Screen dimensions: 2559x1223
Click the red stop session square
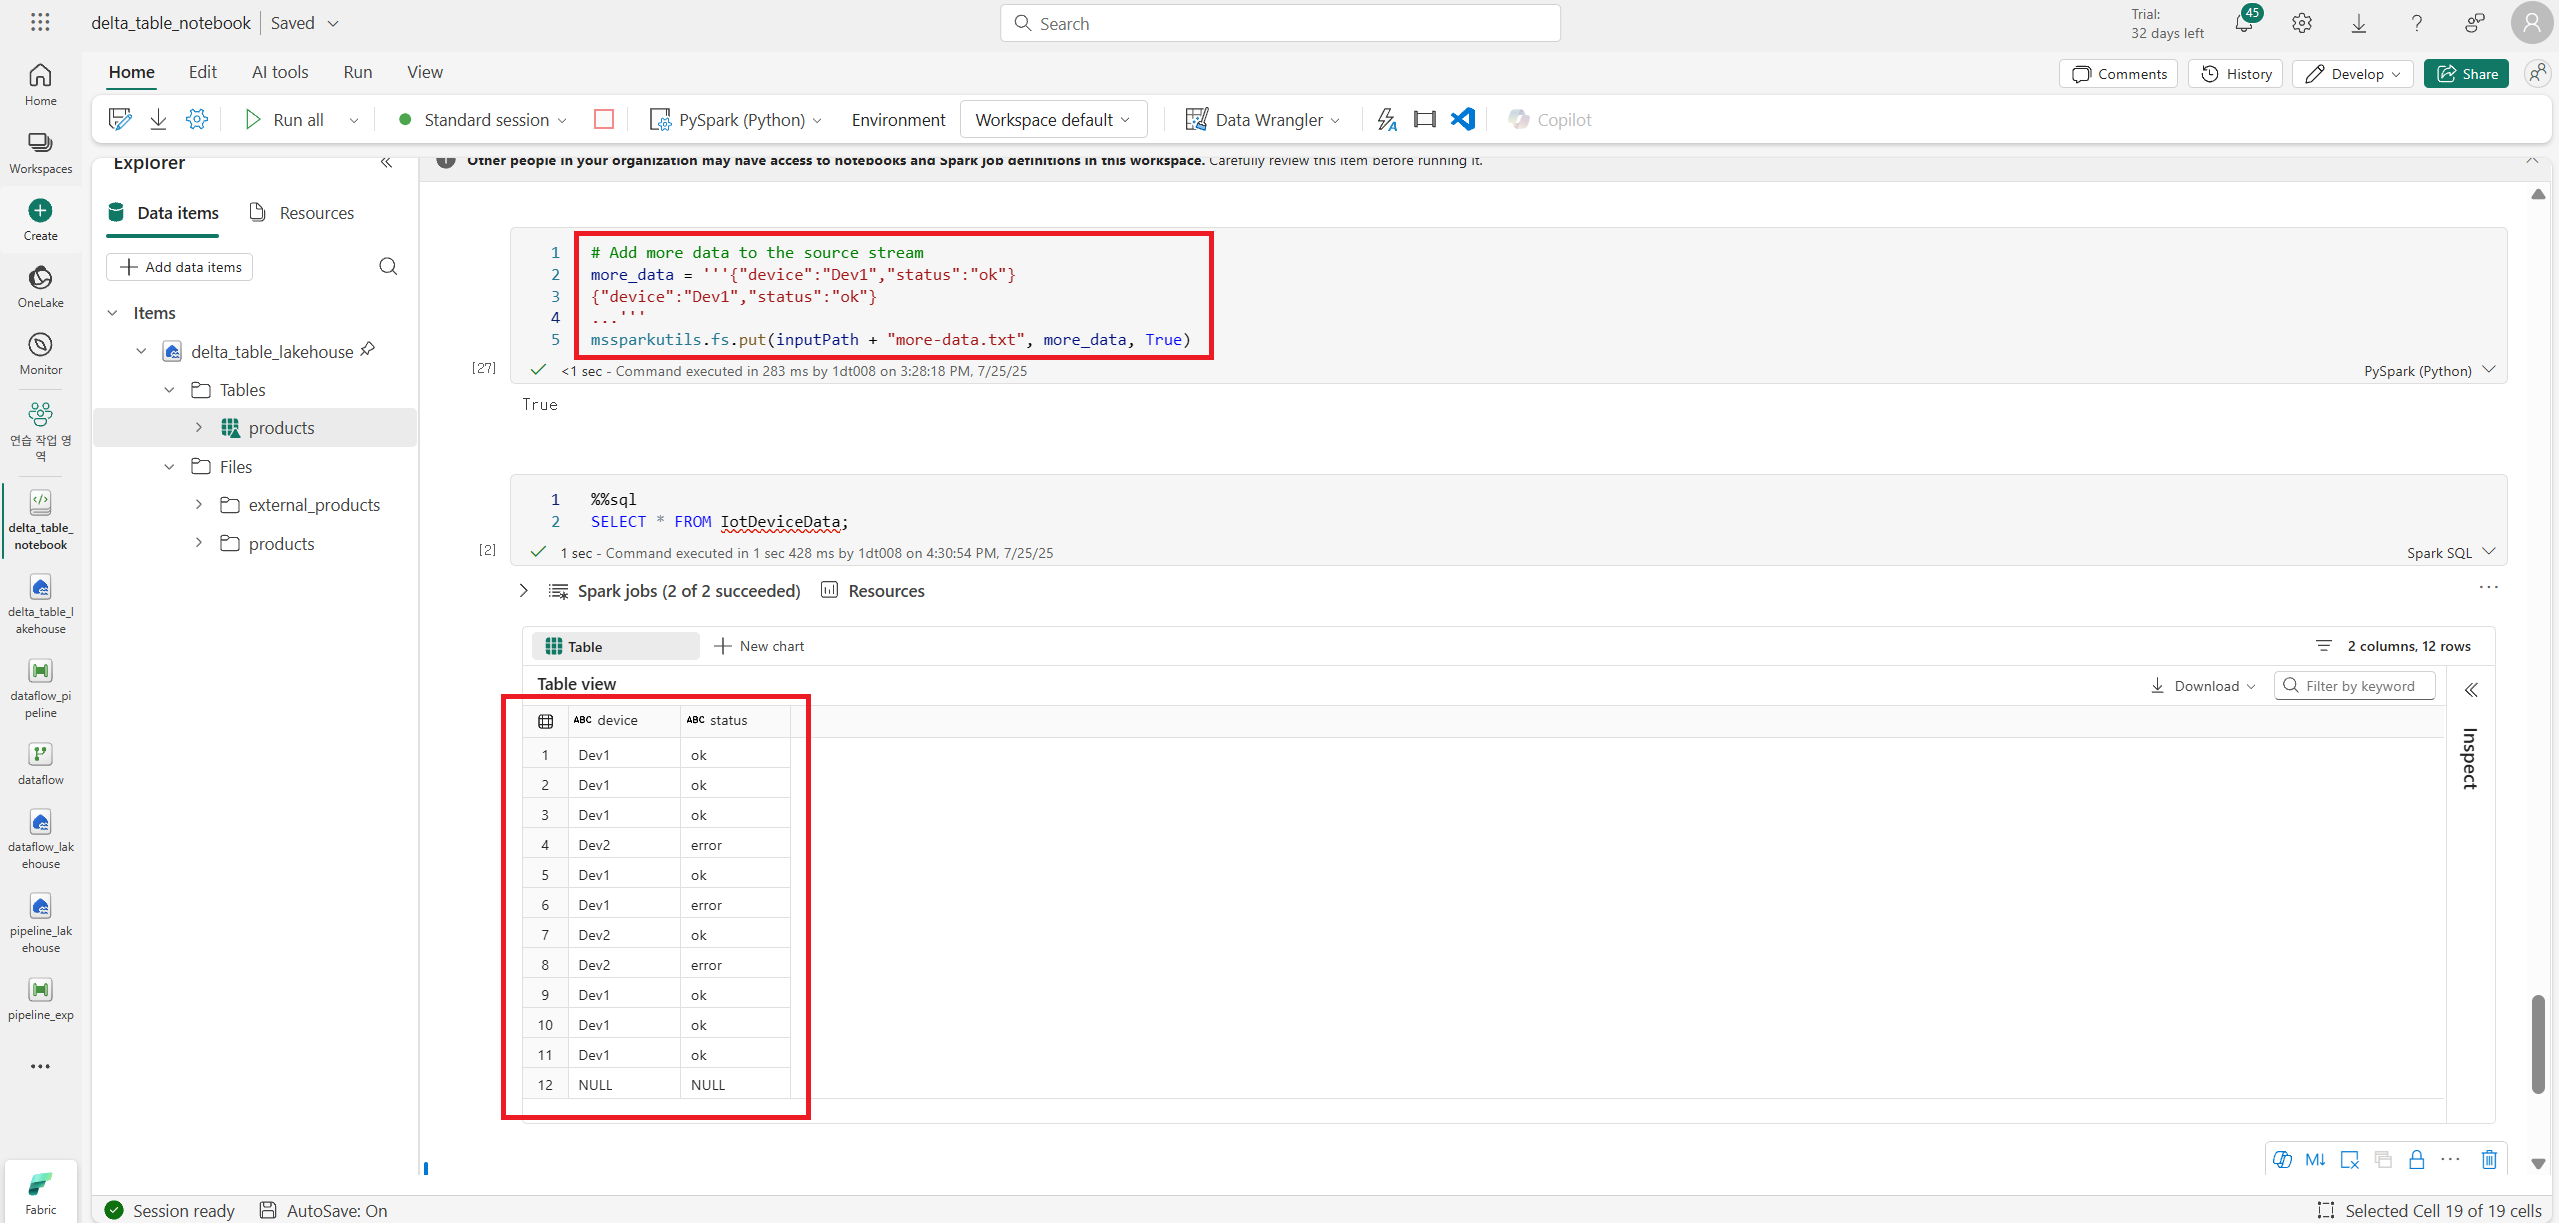coord(603,119)
